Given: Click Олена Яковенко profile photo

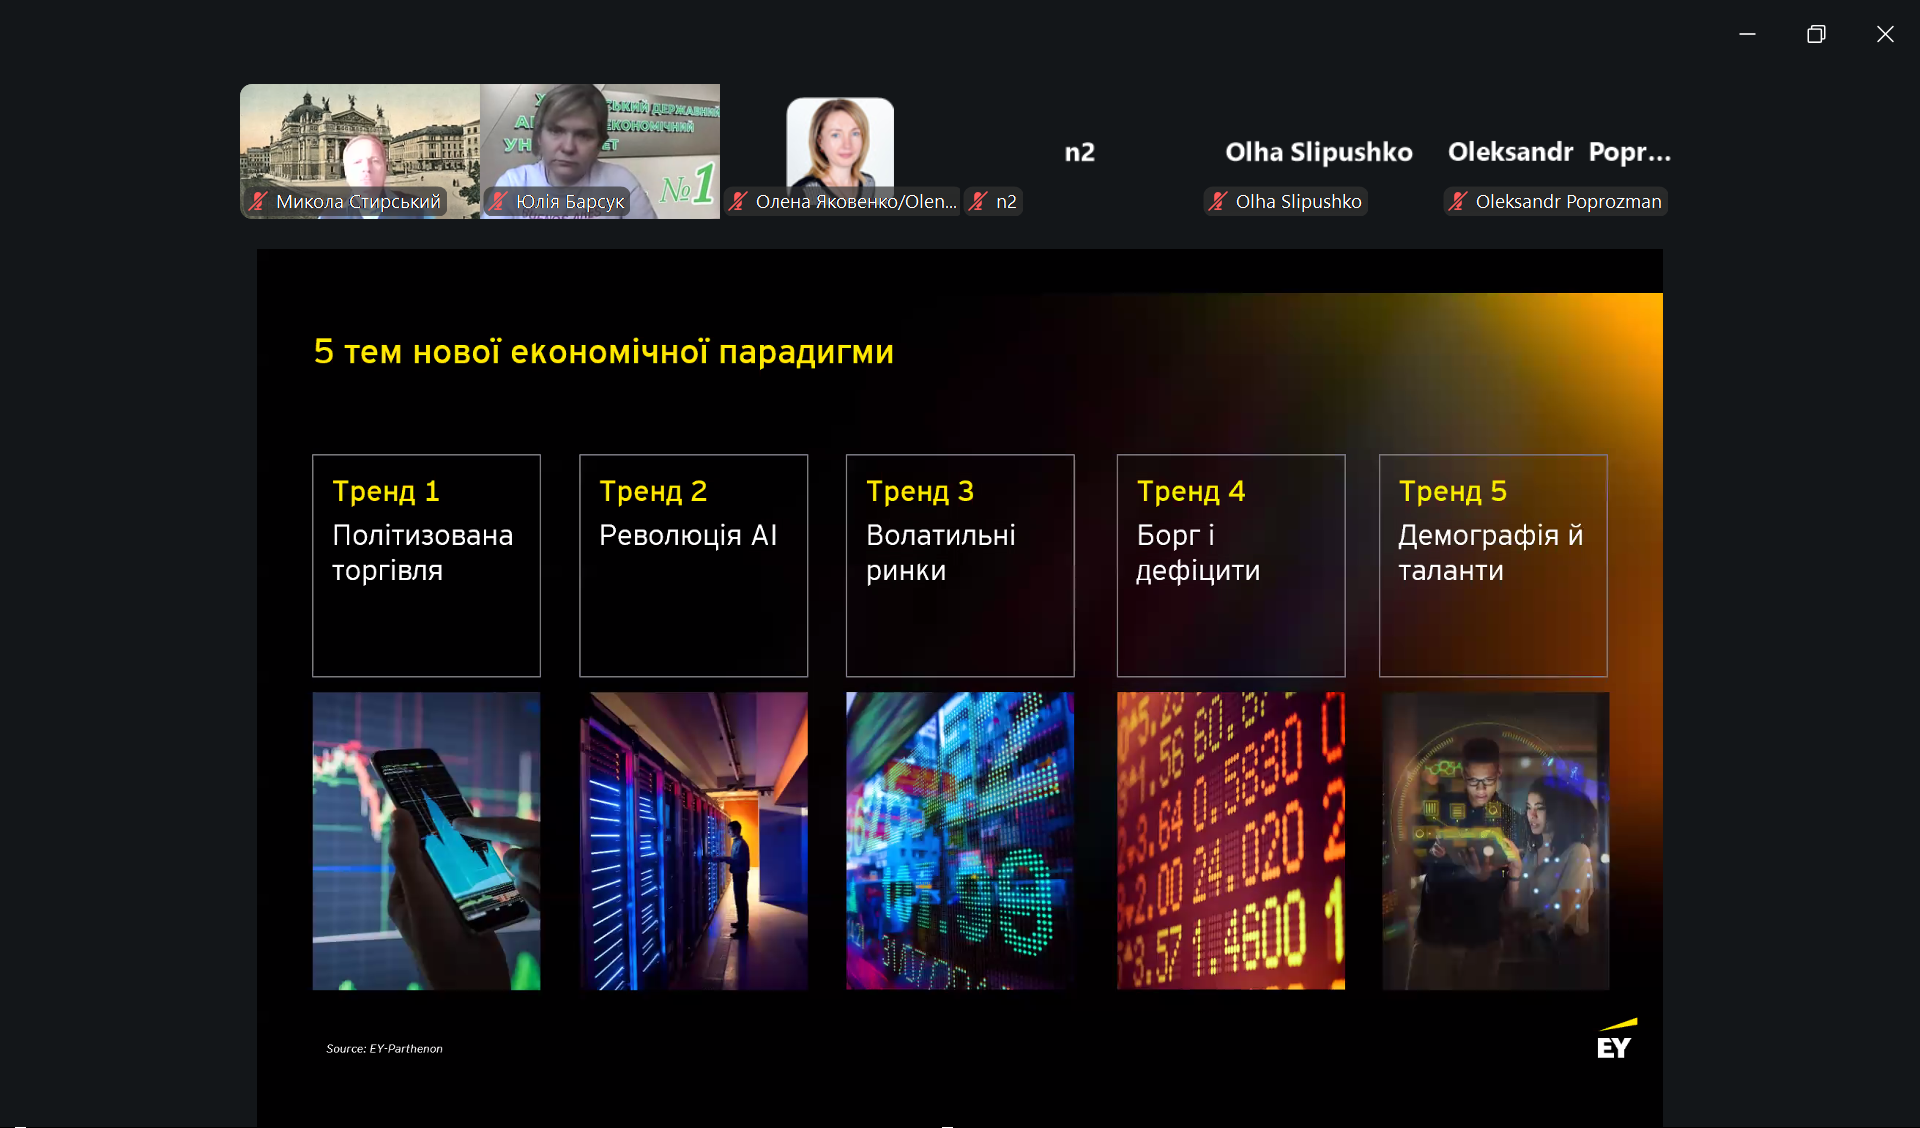Looking at the screenshot, I should tap(840, 142).
